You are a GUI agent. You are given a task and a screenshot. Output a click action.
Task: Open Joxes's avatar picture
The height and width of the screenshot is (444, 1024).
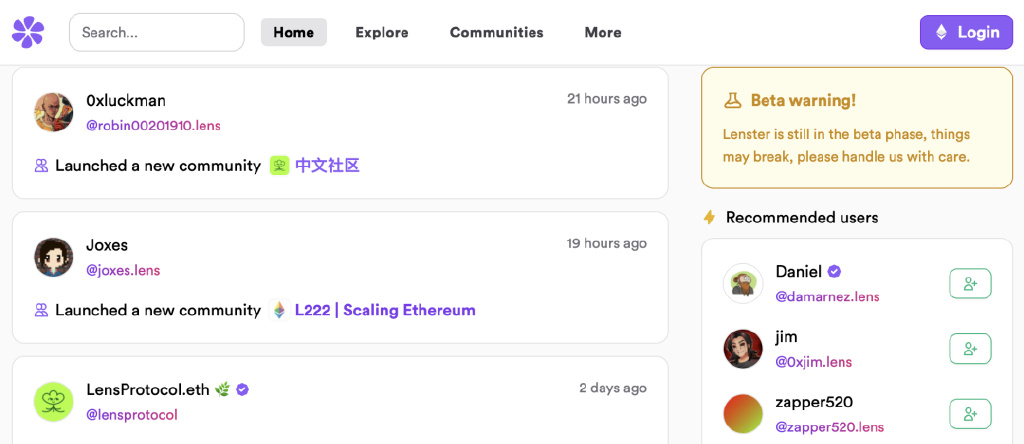point(54,257)
